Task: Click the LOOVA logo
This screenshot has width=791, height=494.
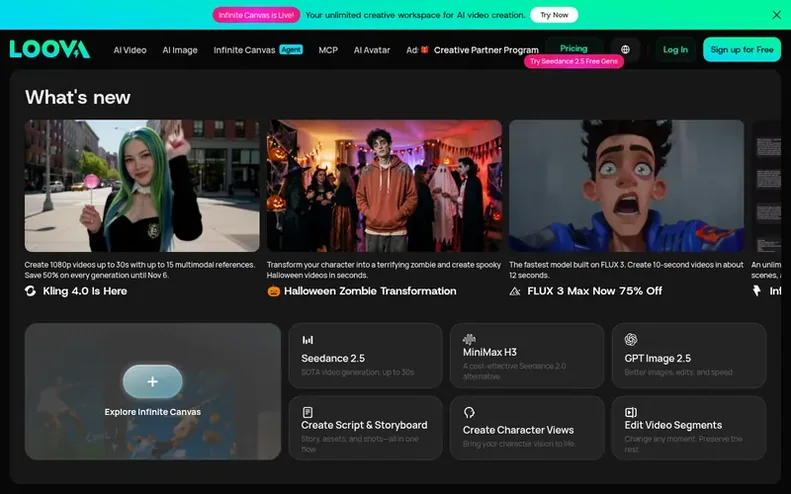Action: pos(49,49)
